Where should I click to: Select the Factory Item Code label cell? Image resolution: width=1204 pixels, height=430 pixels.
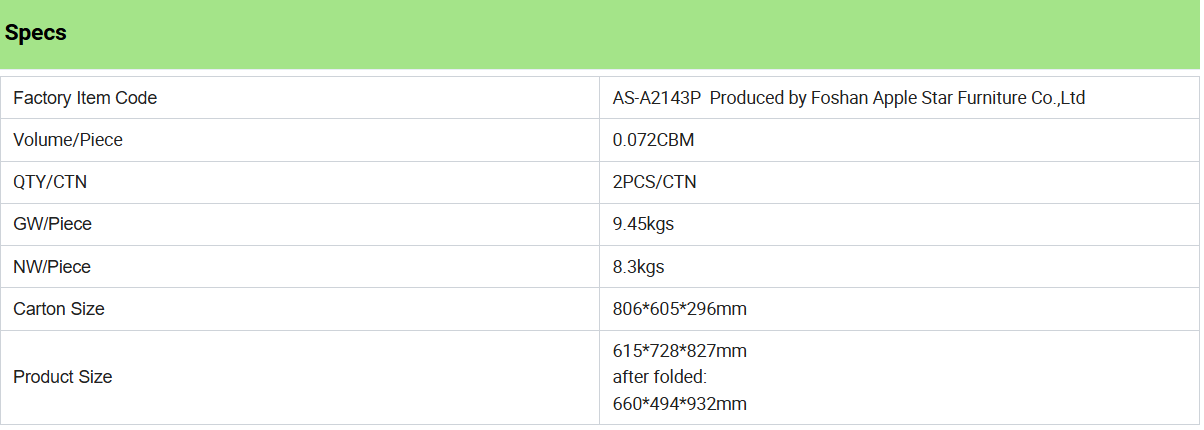coord(300,98)
